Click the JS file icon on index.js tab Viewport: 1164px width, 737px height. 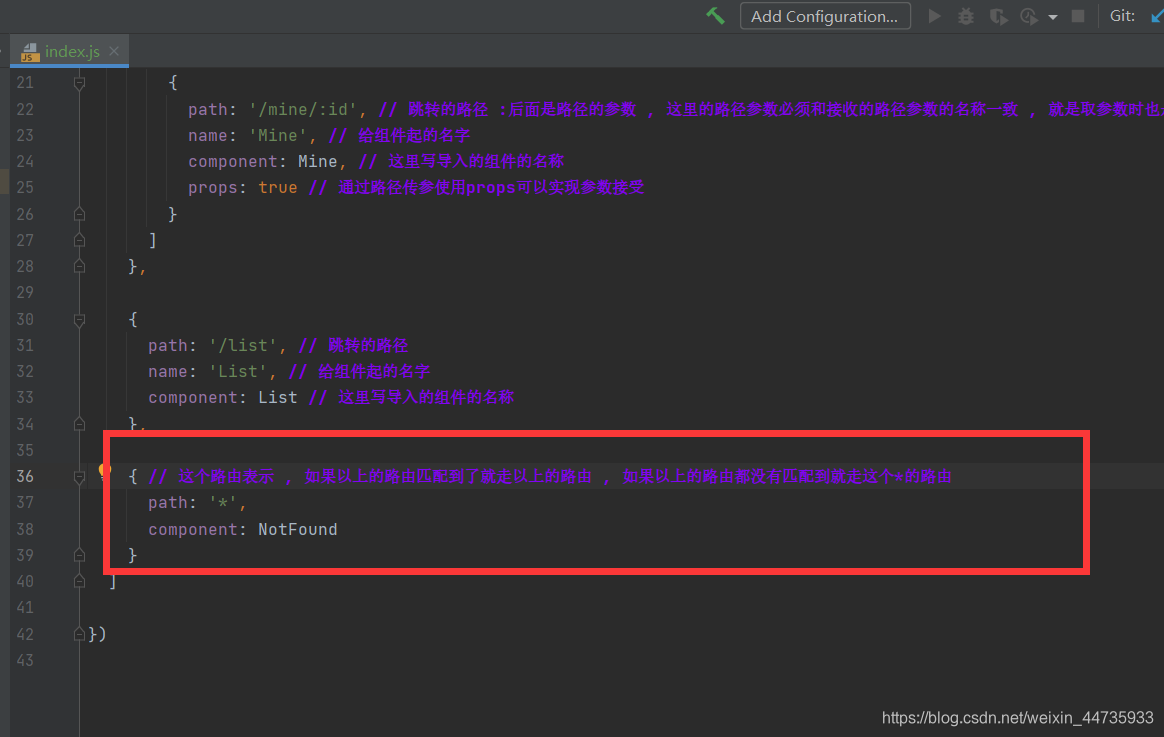point(30,52)
